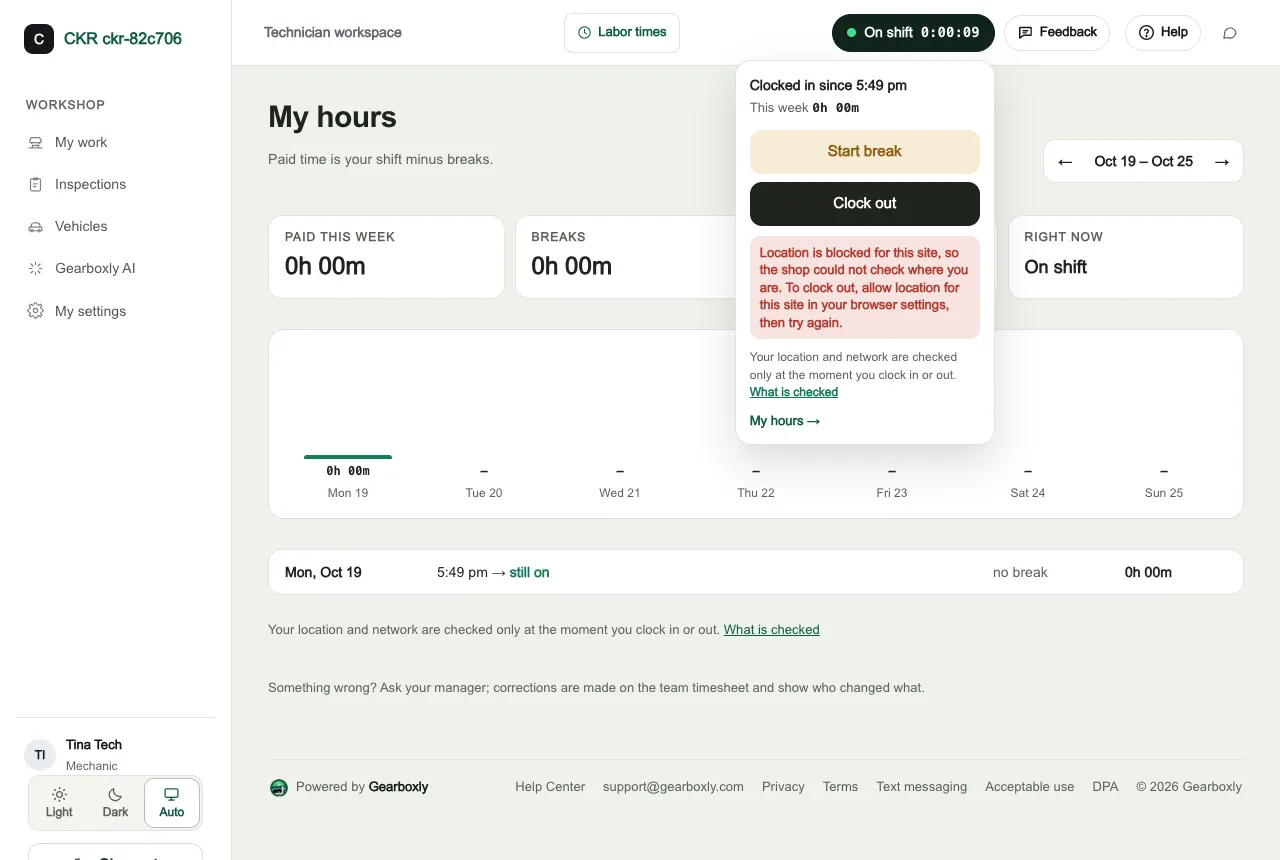
Task: Click Start break button
Action: 865,152
